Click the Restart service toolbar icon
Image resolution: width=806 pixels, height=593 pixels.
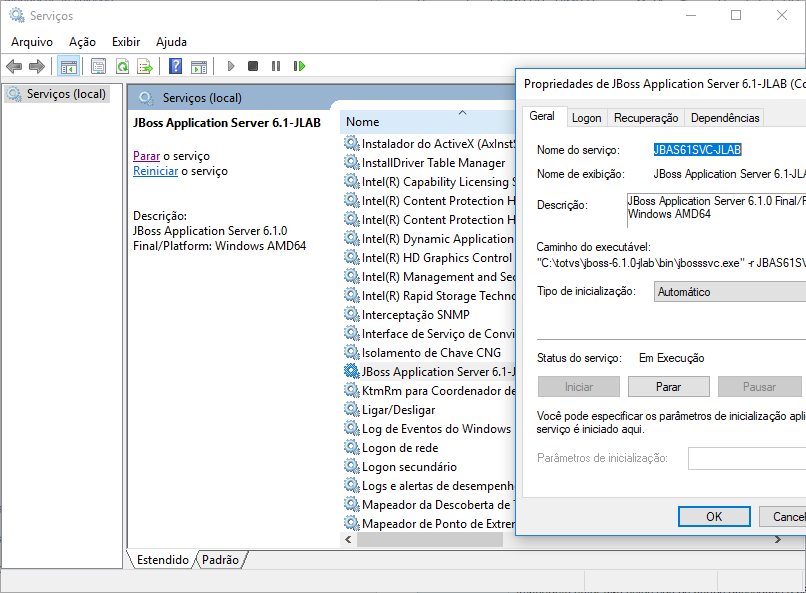coord(299,66)
